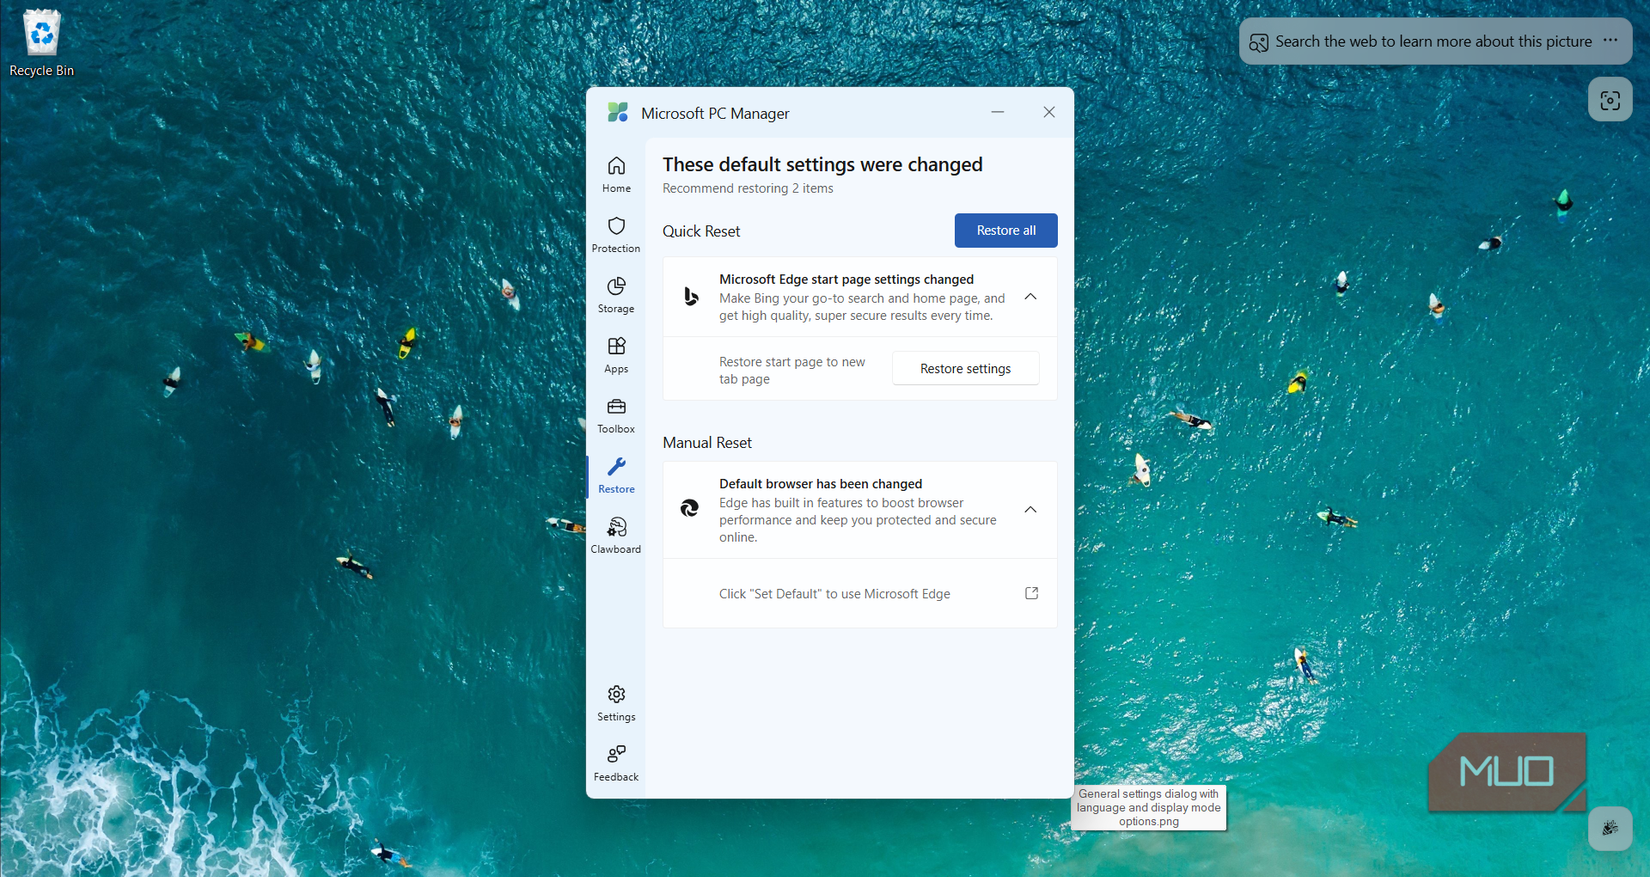Click 'Click "Set Default" to use Microsoft Edge' text
The image size is (1650, 877).
point(834,594)
